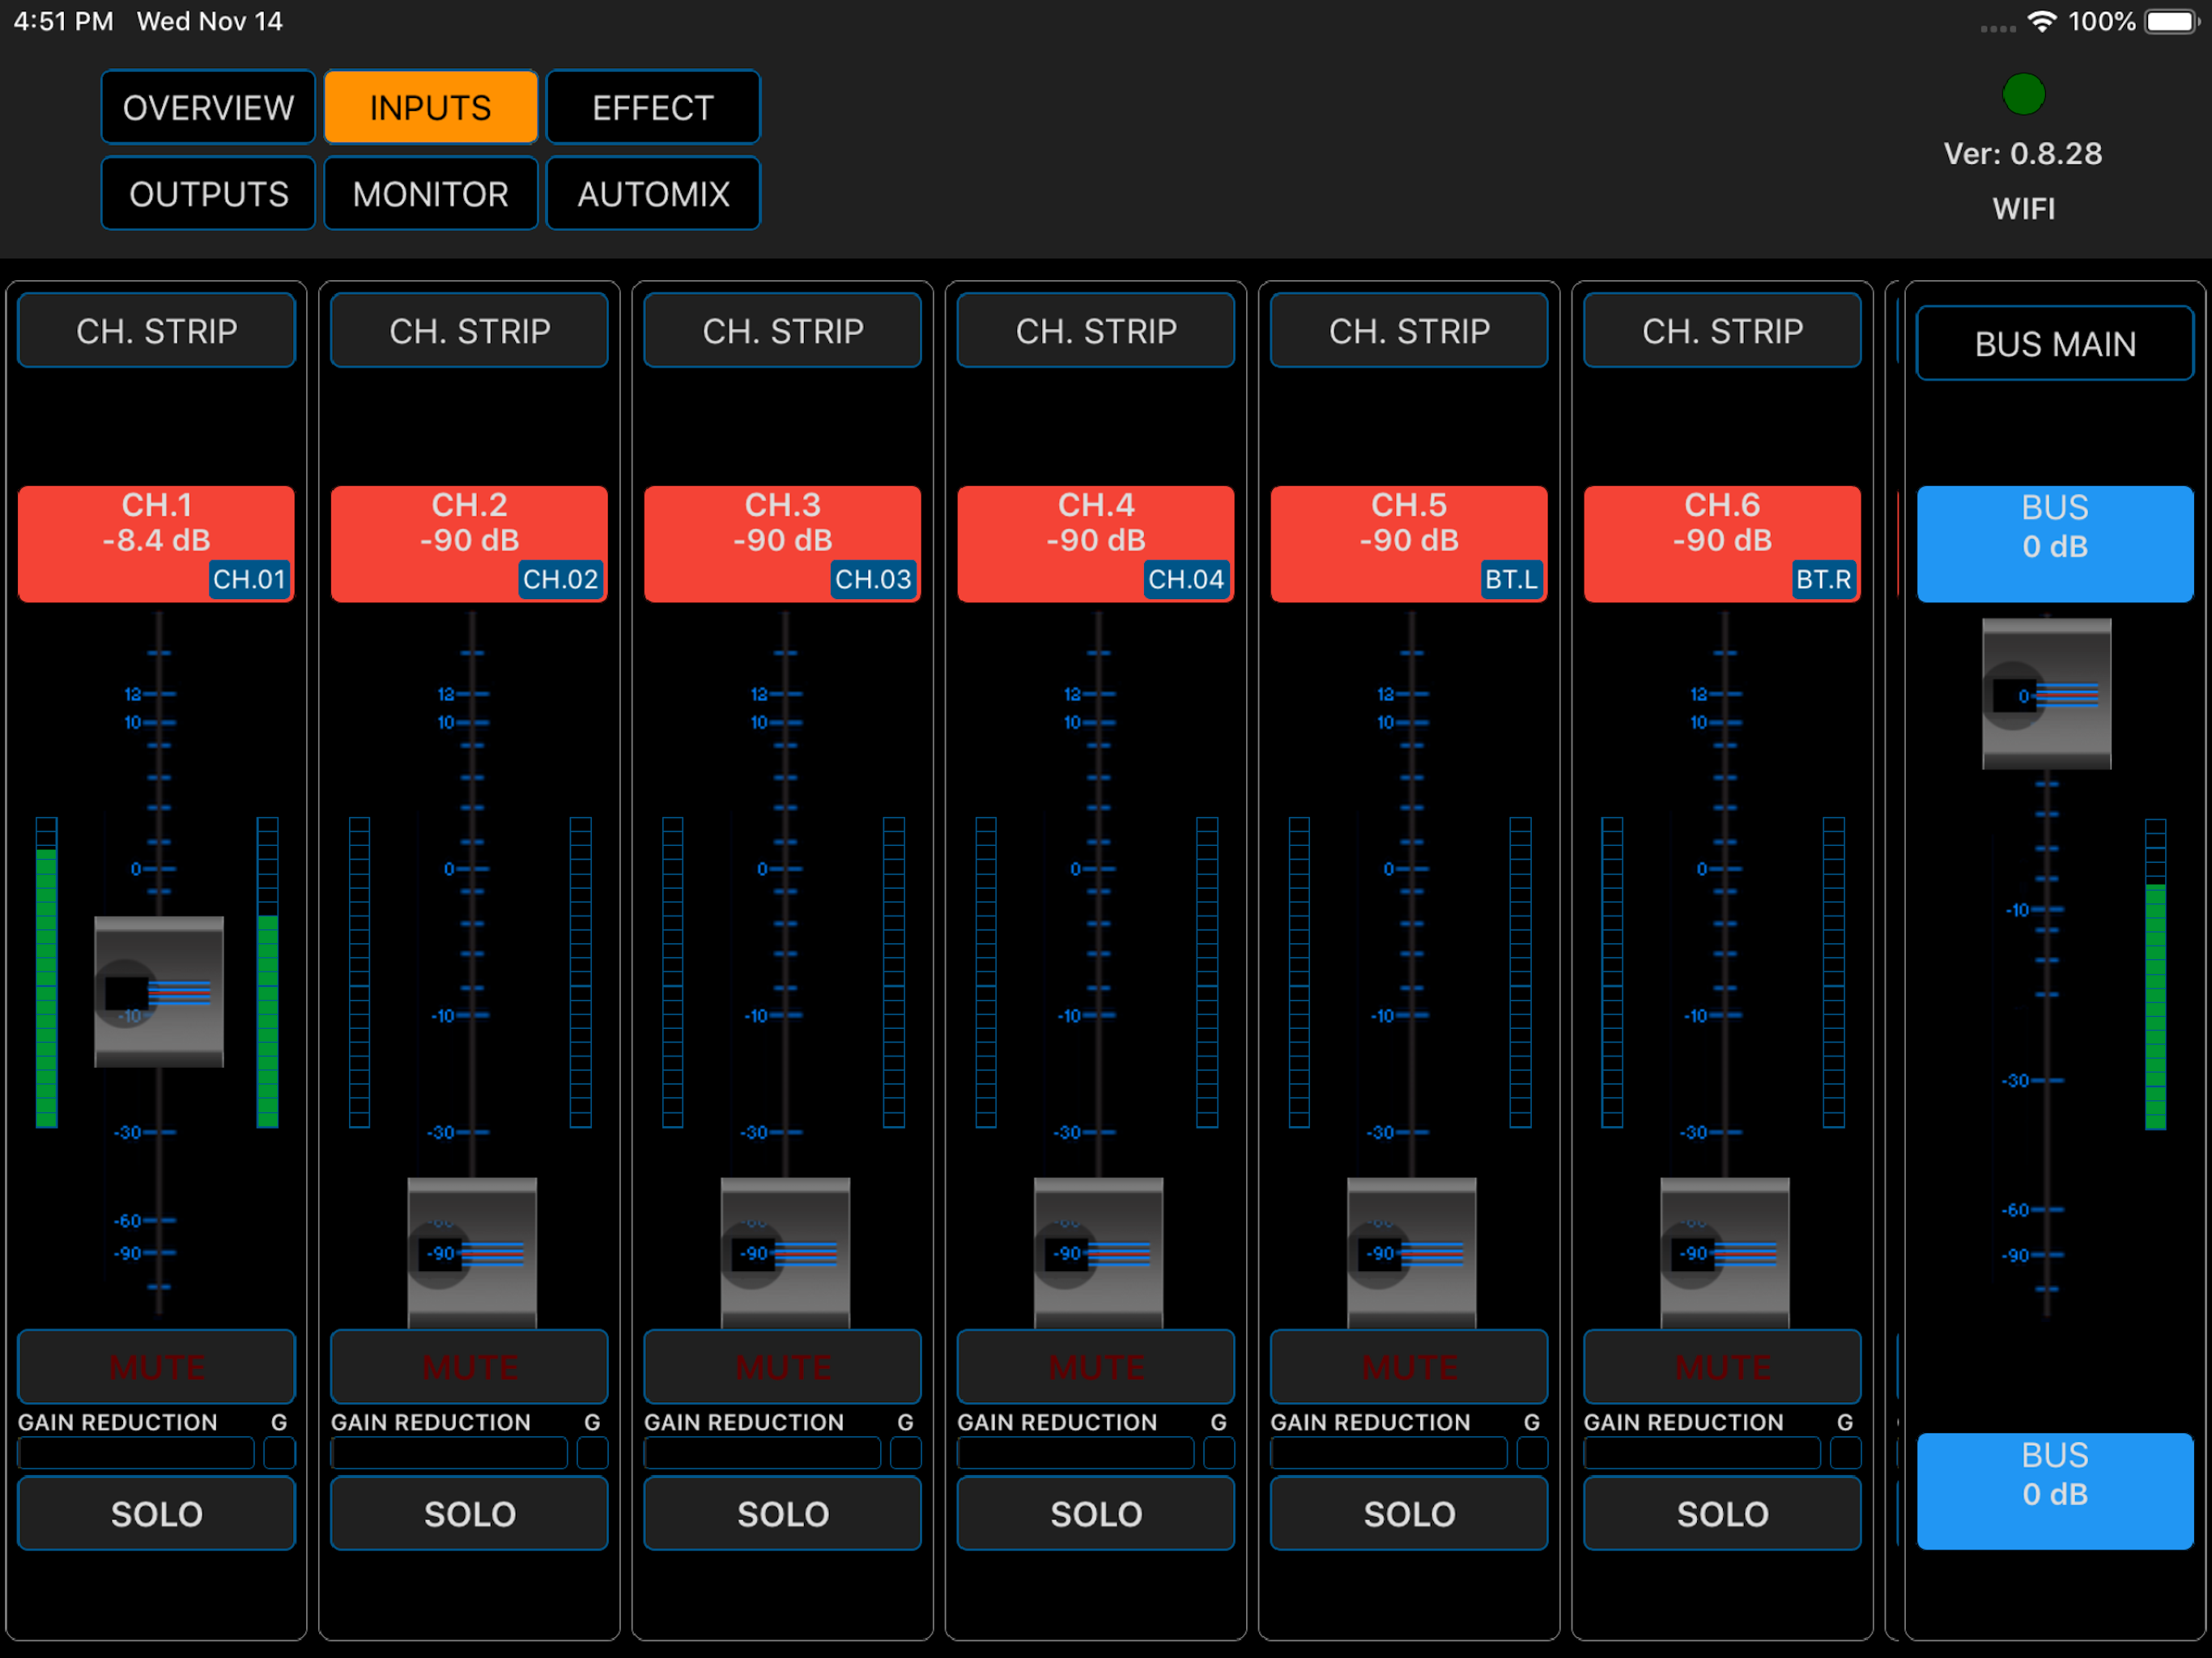Tap the BT.L source badge on CH.5
Screen dimensions: 2212x1658
click(x=1510, y=579)
